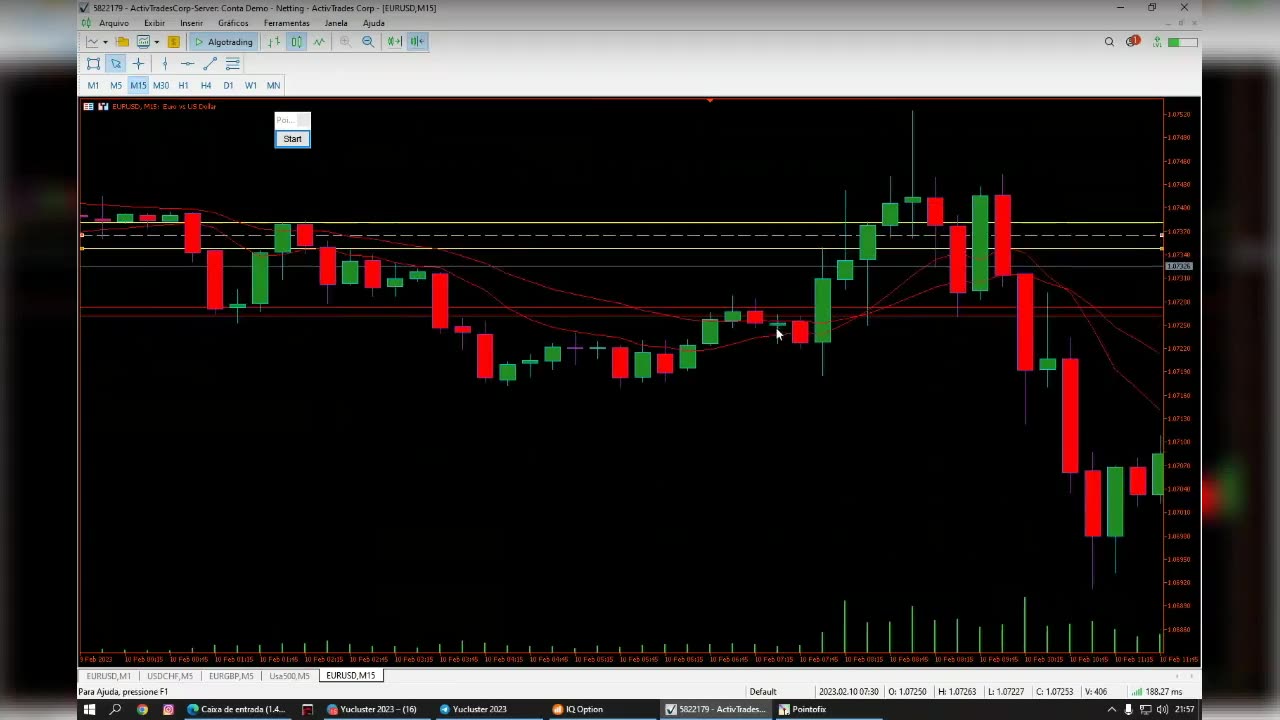Viewport: 1280px width, 720px height.
Task: Click the zoom in magnifier
Action: coord(345,42)
